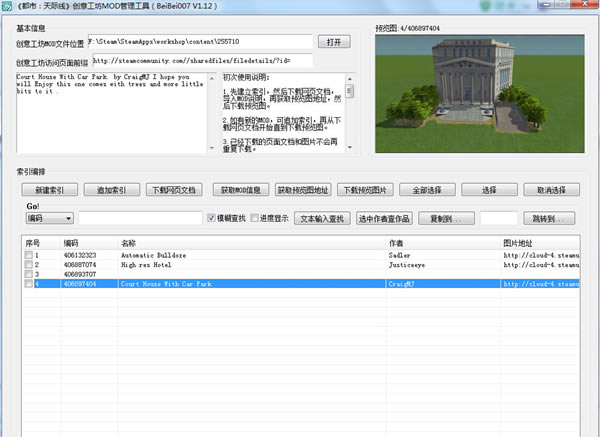Viewport: 600px width, 437px height.
Task: Click 获取MOD信息 button
Action: tap(239, 190)
